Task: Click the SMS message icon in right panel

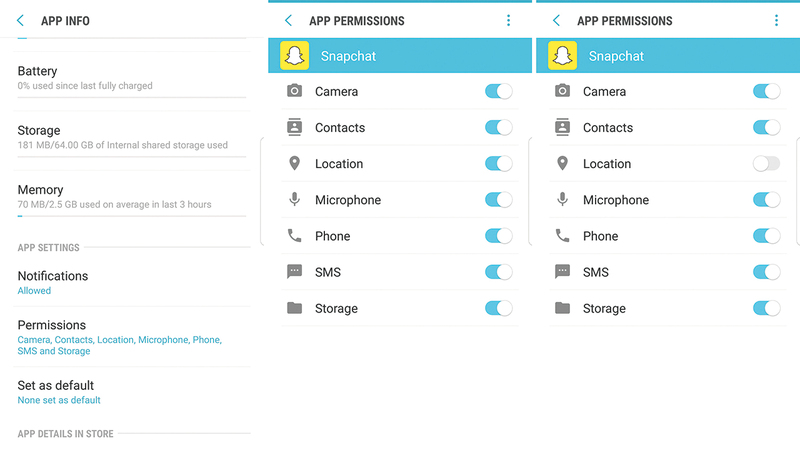Action: click(562, 272)
